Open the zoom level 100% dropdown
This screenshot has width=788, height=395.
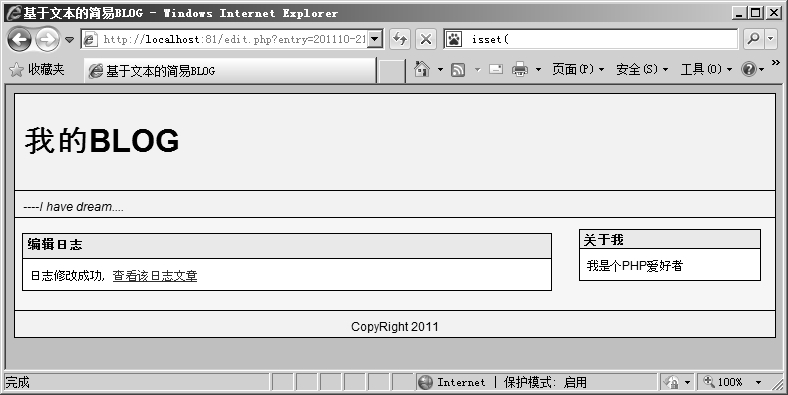pyautogui.click(x=733, y=382)
